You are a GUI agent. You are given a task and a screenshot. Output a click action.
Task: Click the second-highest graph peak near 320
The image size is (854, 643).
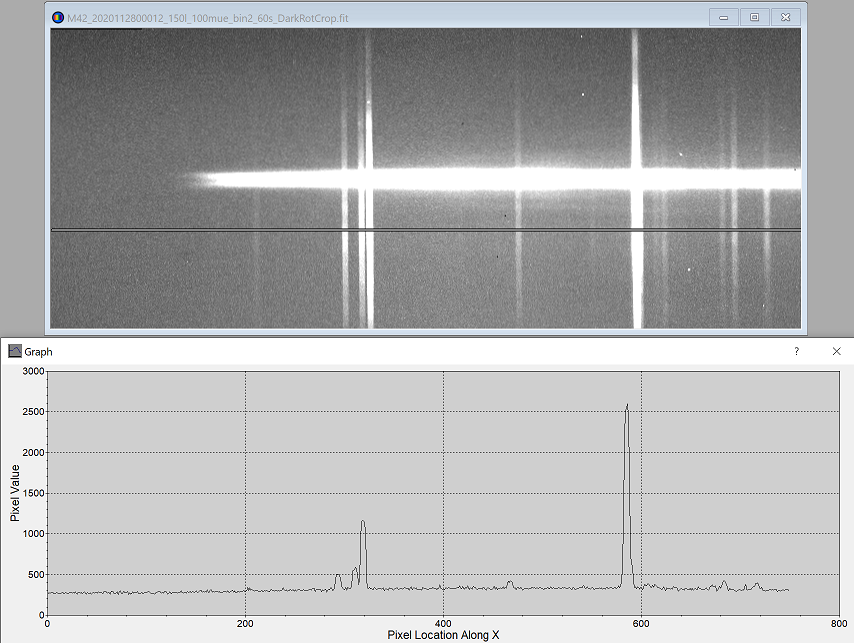click(x=363, y=522)
